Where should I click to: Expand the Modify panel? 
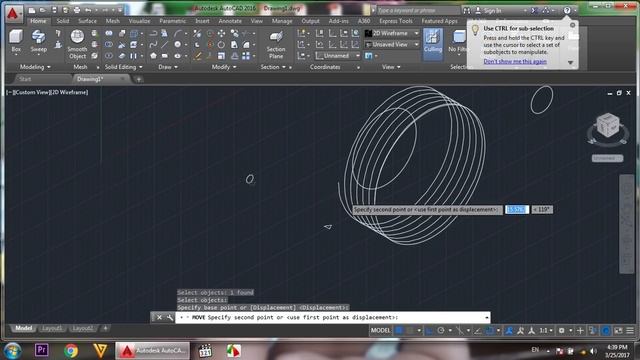[x=224, y=67]
